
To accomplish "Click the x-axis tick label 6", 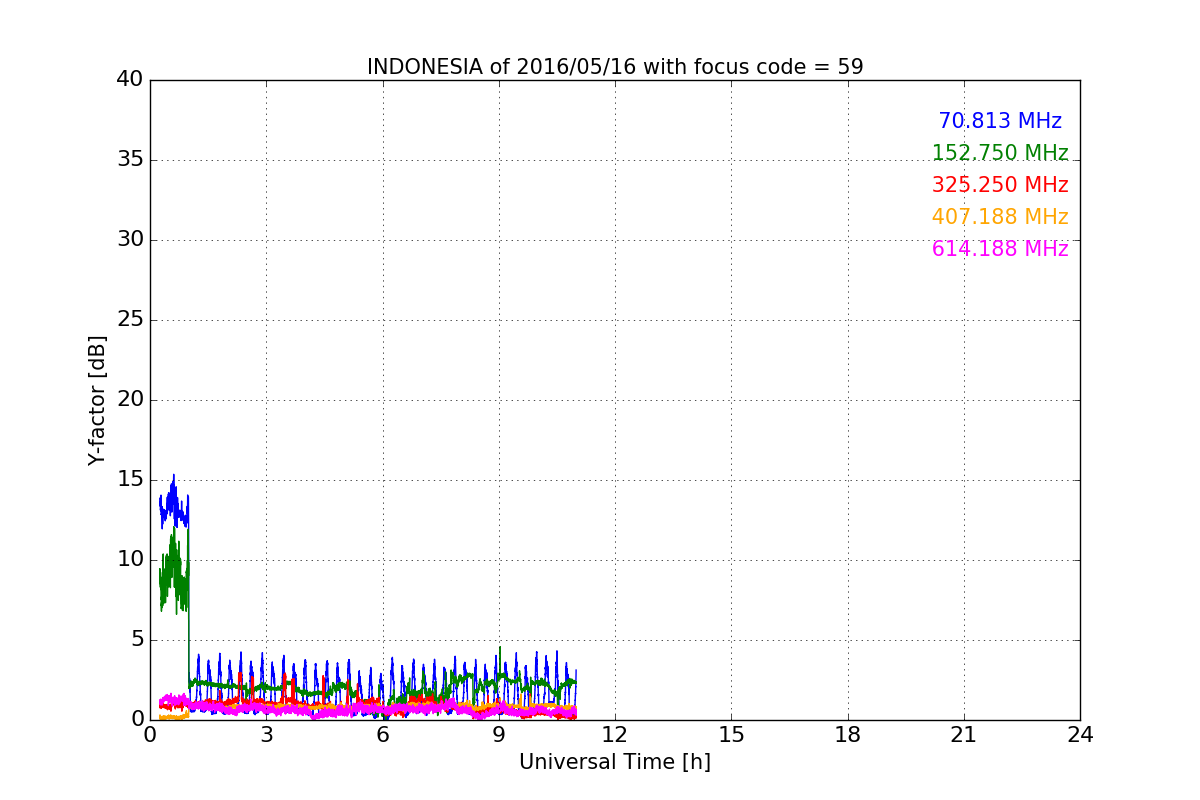I will (x=383, y=735).
